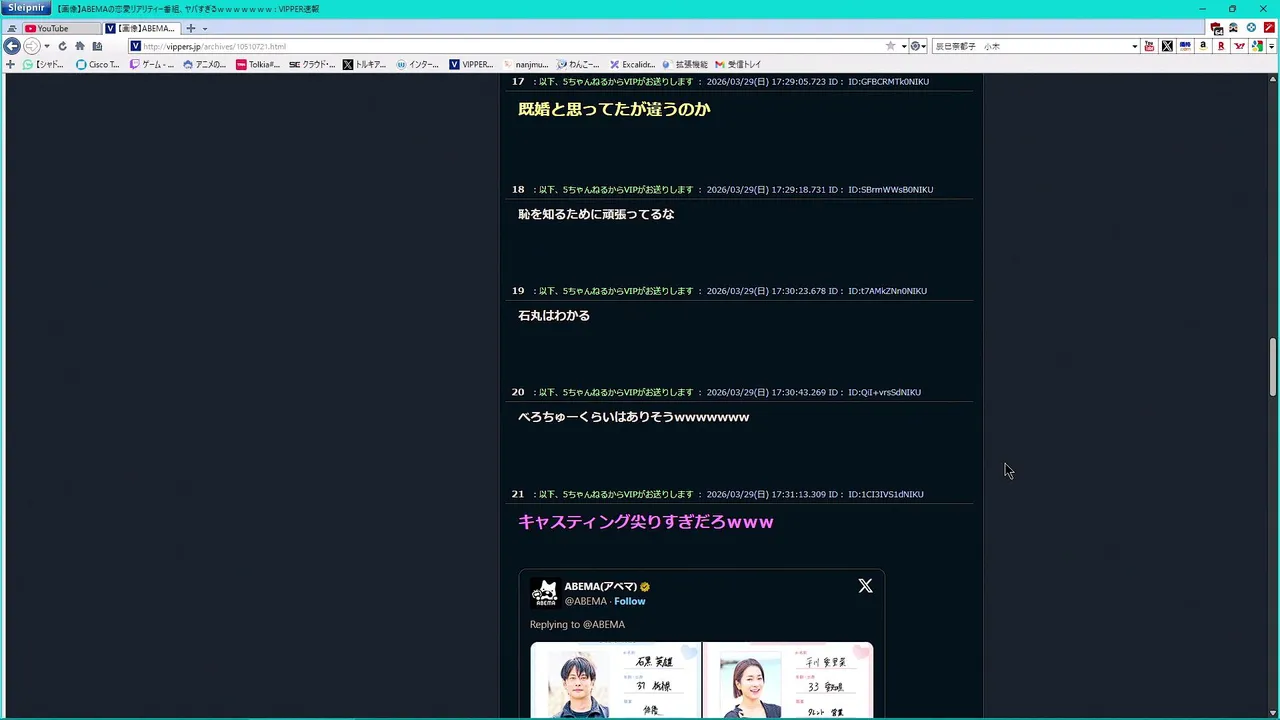Screen dimensions: 1280x720
Task: Open the 拡張機能 bookmark
Action: (x=685, y=64)
